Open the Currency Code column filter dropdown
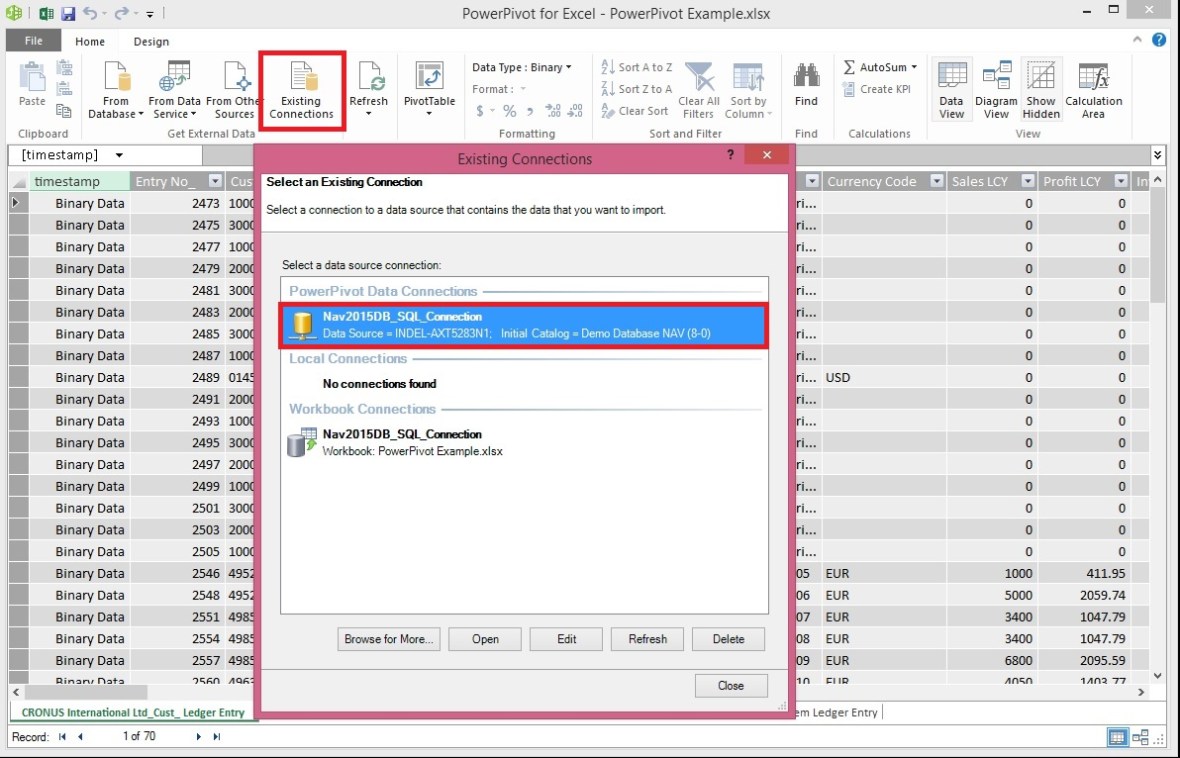Screen dimensions: 1180x758 pos(934,181)
